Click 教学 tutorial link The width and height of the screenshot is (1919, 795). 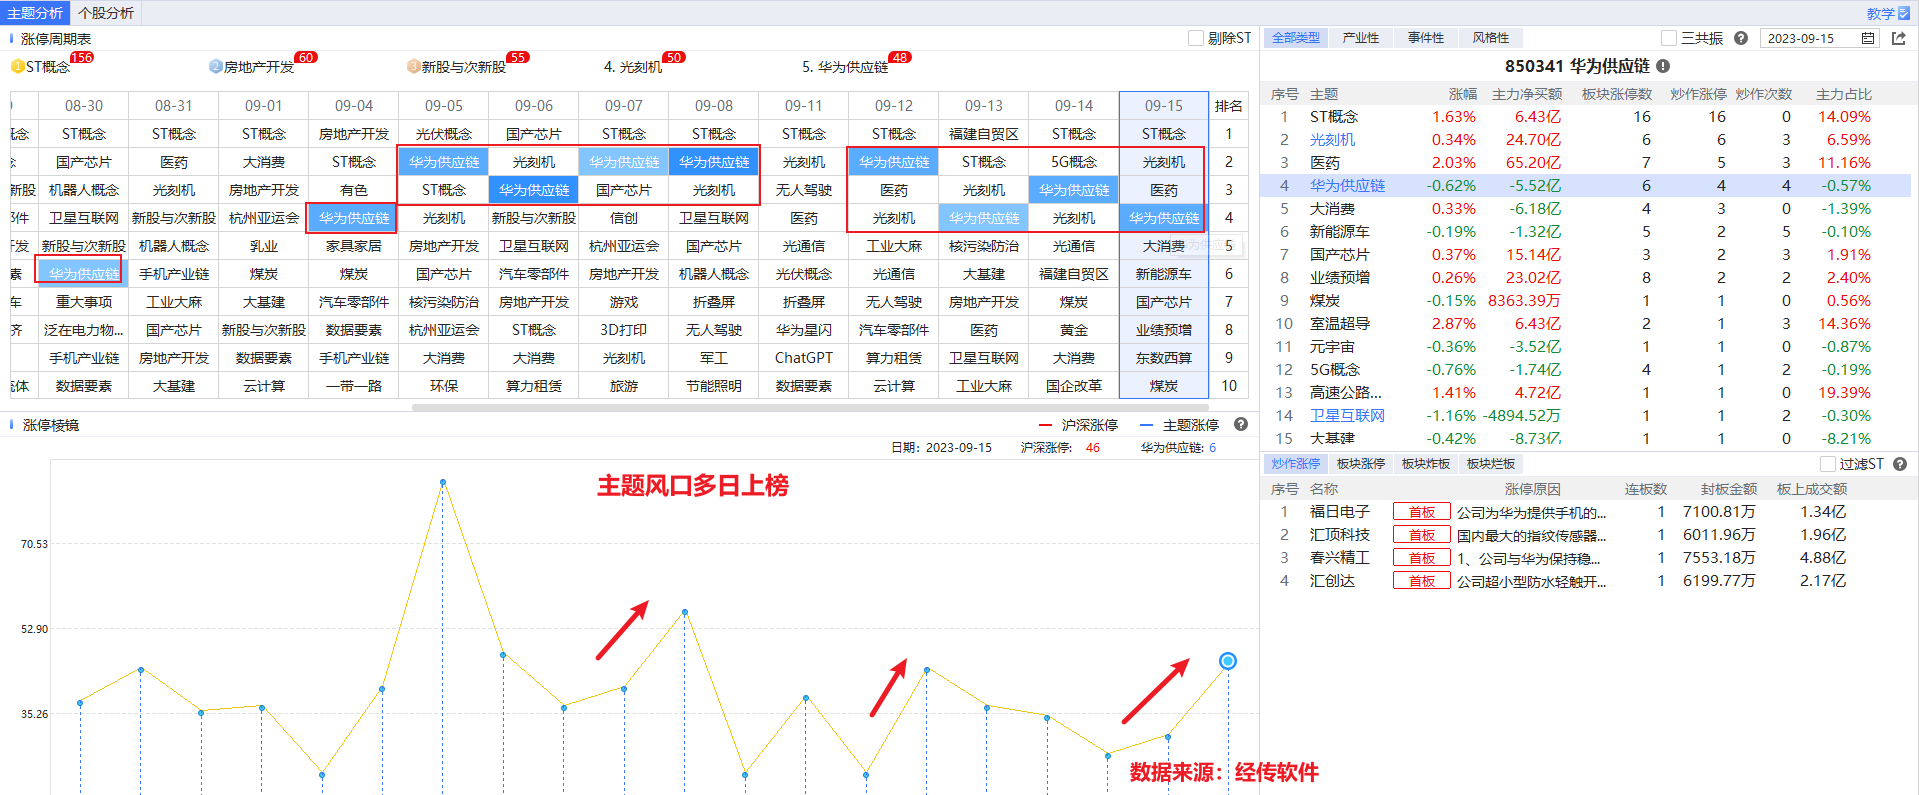(1881, 13)
